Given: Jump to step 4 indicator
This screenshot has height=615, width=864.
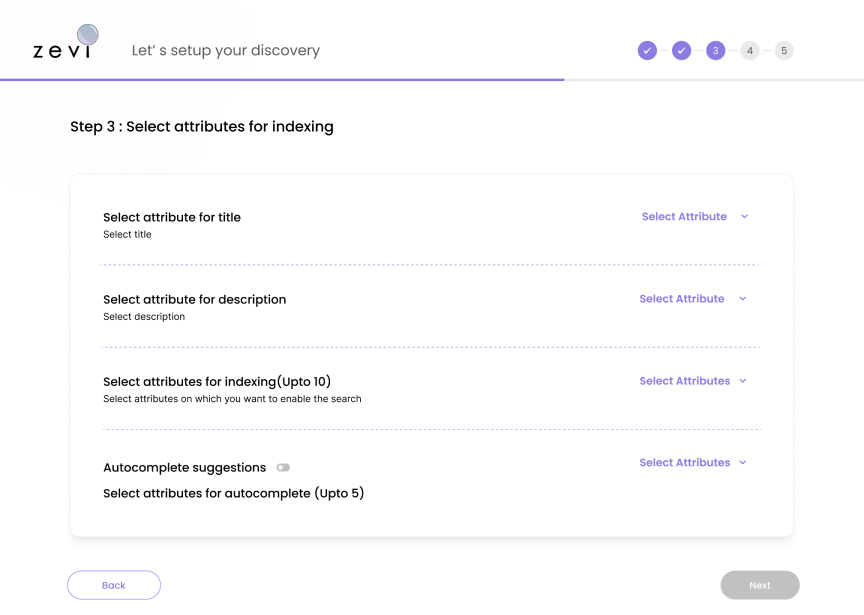Looking at the screenshot, I should tap(750, 50).
